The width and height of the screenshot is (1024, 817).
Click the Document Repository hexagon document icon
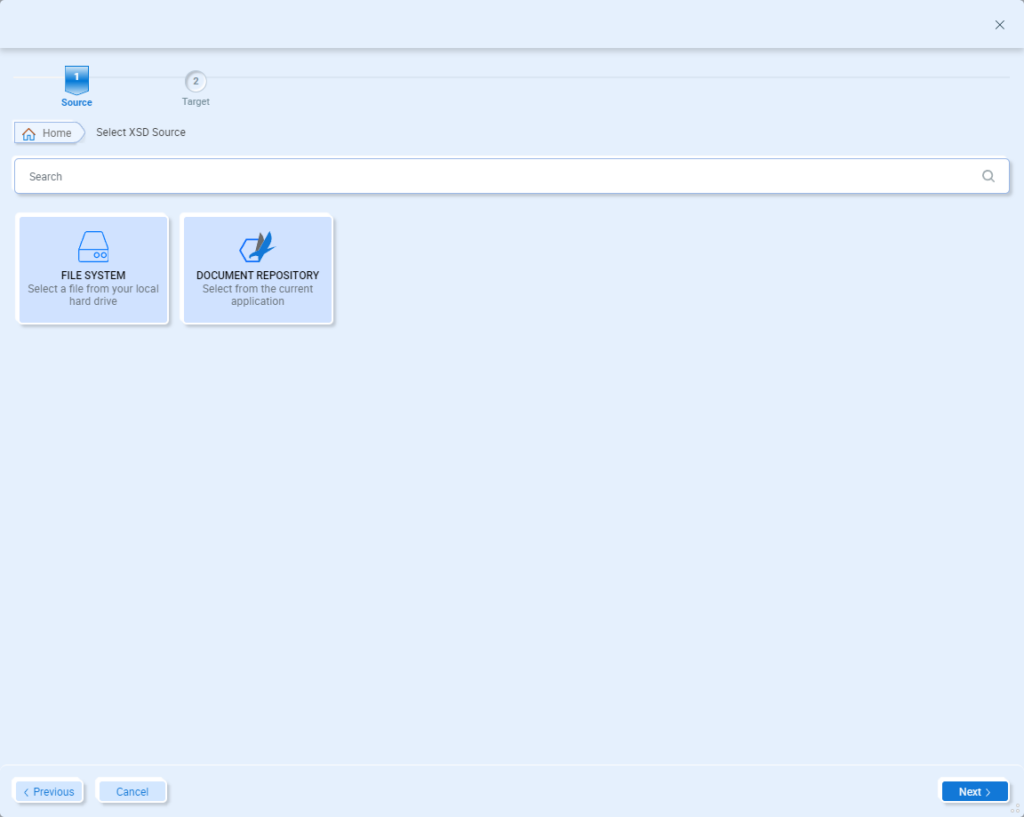click(257, 245)
